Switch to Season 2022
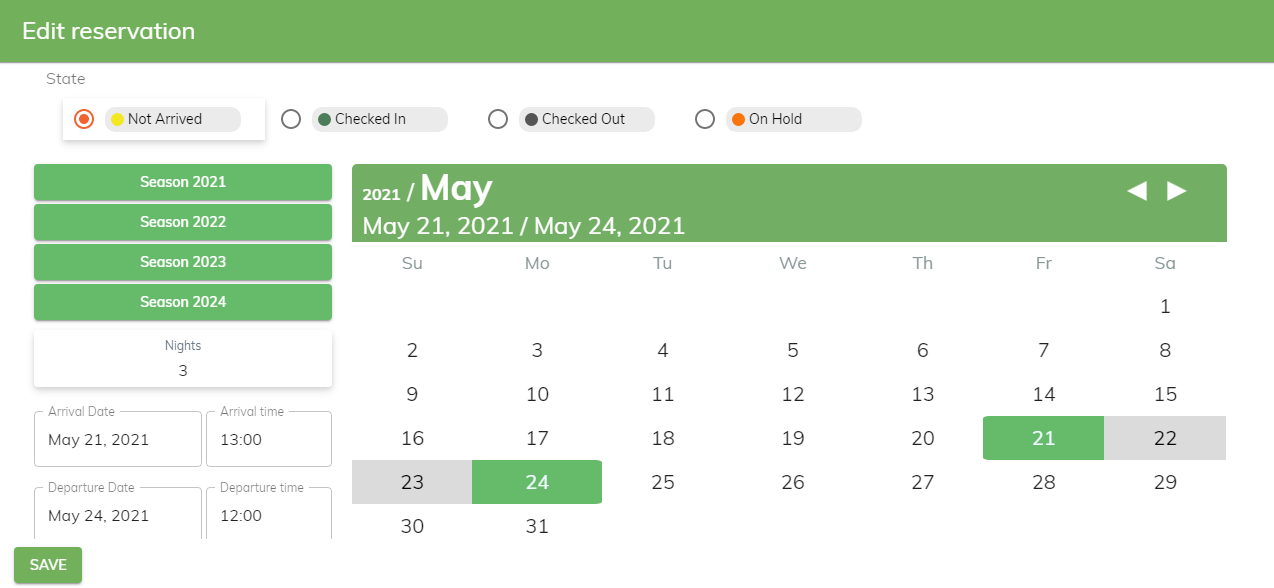Viewport: 1274px width, 588px height. click(183, 222)
